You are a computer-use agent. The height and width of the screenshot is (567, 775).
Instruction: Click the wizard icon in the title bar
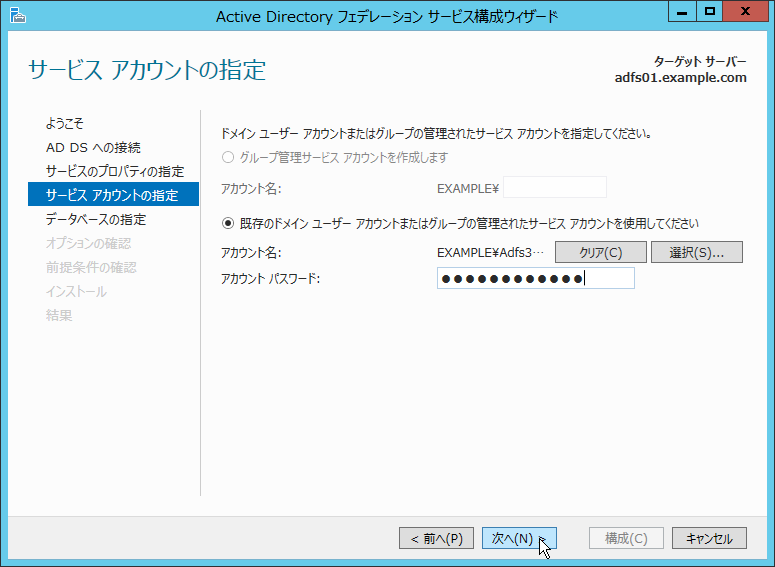point(18,16)
